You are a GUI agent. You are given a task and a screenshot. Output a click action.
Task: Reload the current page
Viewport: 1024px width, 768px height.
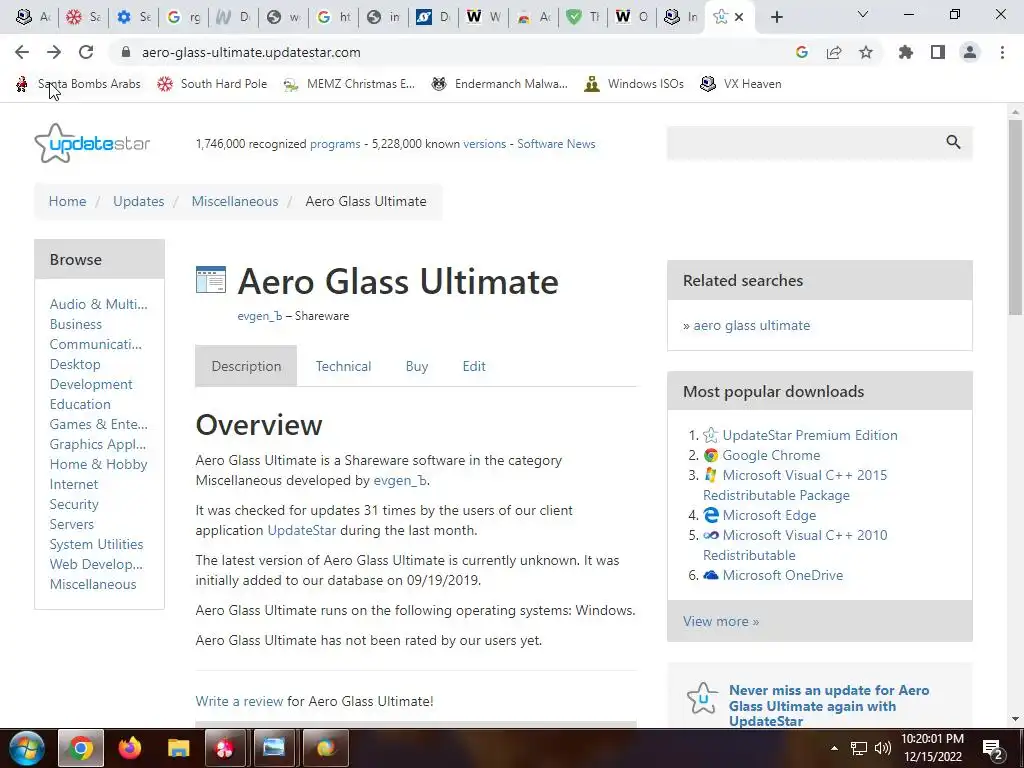(86, 52)
